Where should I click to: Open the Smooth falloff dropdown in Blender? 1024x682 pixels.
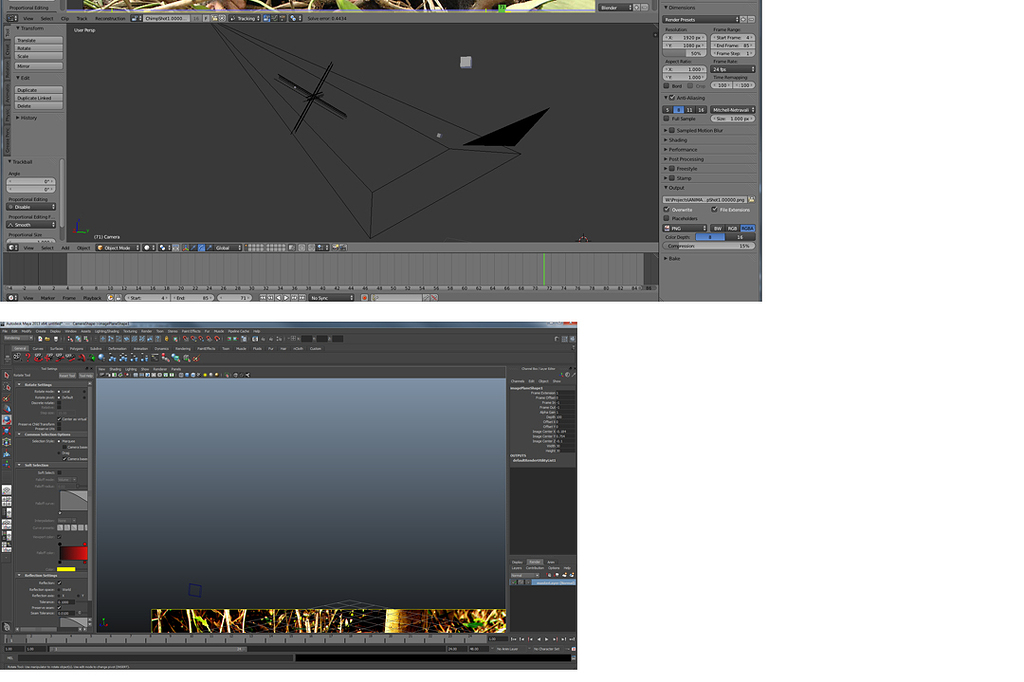(31, 225)
